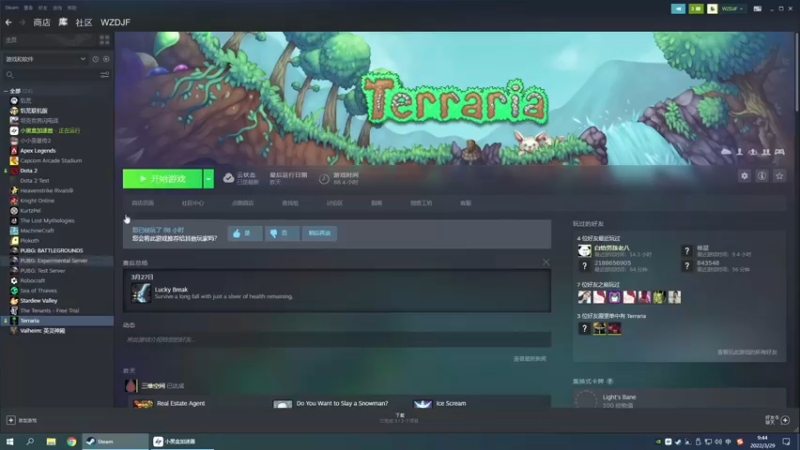The height and width of the screenshot is (450, 800).
Task: Toggle Terraria favorite star
Action: pyautogui.click(x=779, y=176)
